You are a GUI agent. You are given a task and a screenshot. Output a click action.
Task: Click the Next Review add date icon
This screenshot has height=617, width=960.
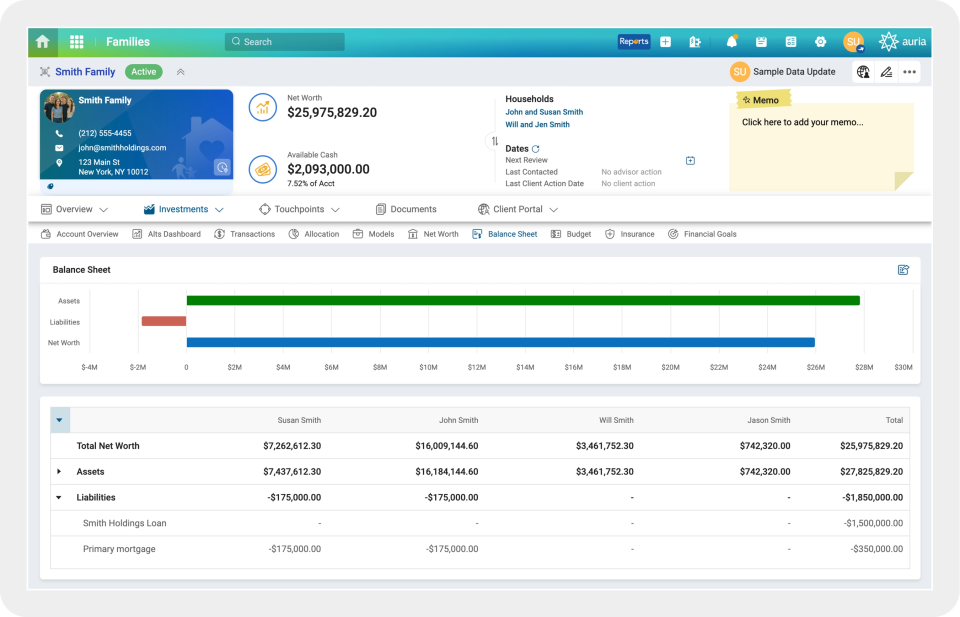pyautogui.click(x=690, y=160)
